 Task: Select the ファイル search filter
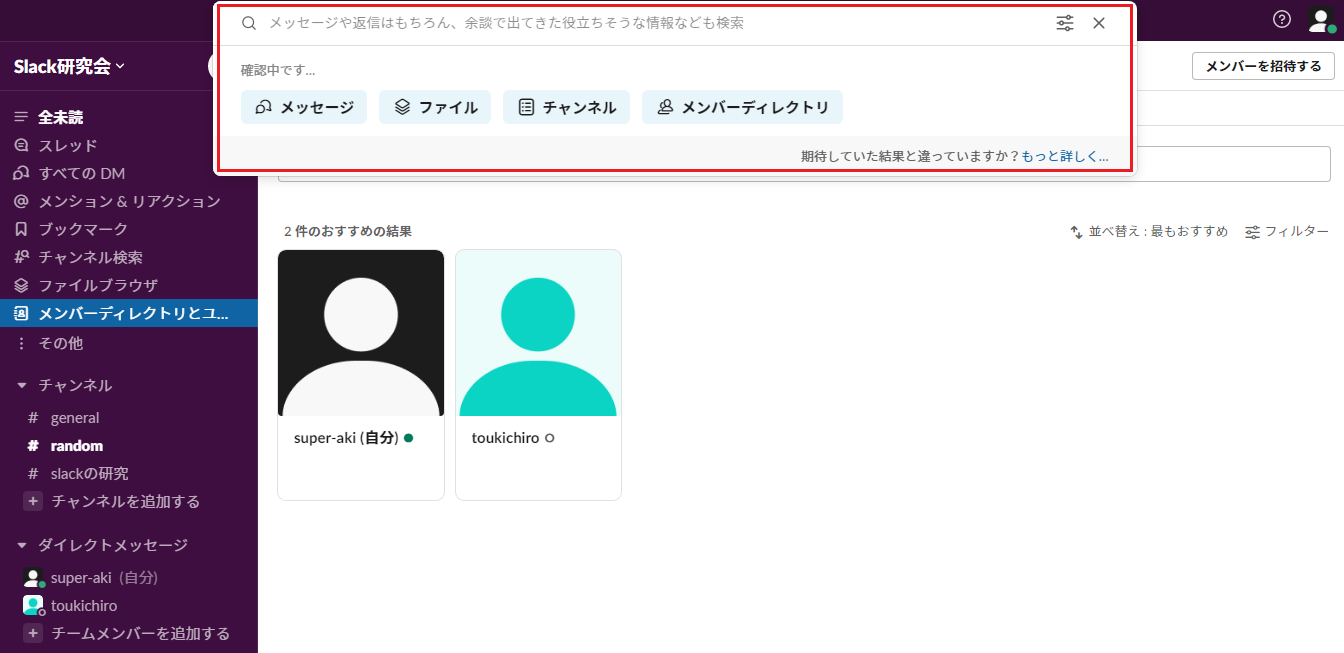[435, 107]
